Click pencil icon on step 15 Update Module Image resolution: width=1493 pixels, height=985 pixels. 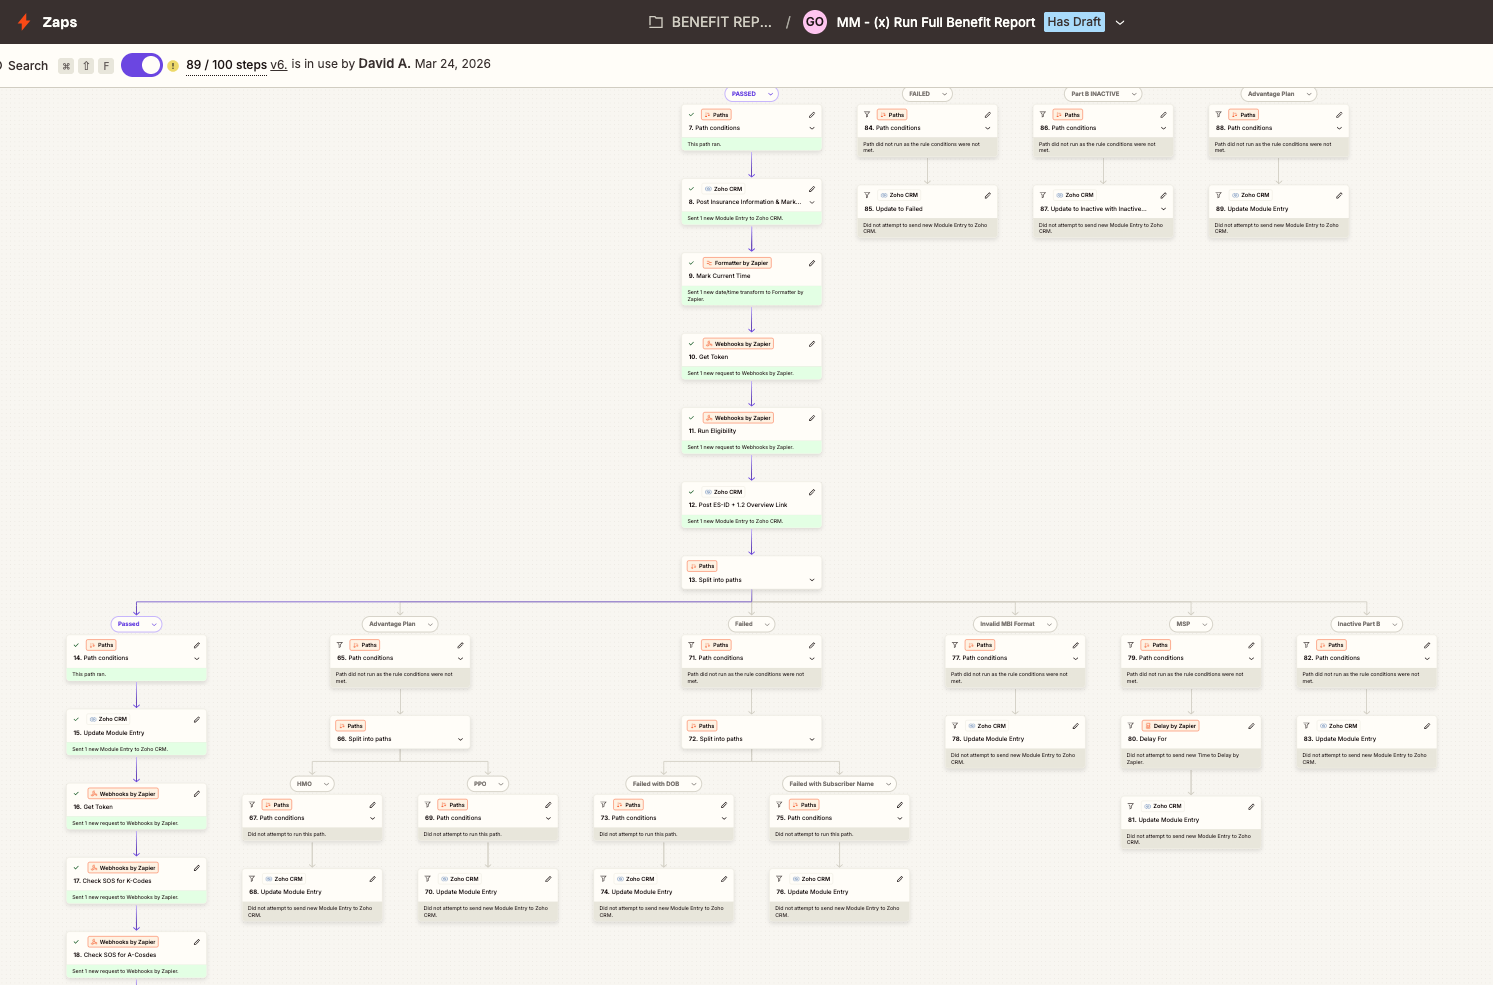[x=196, y=719]
